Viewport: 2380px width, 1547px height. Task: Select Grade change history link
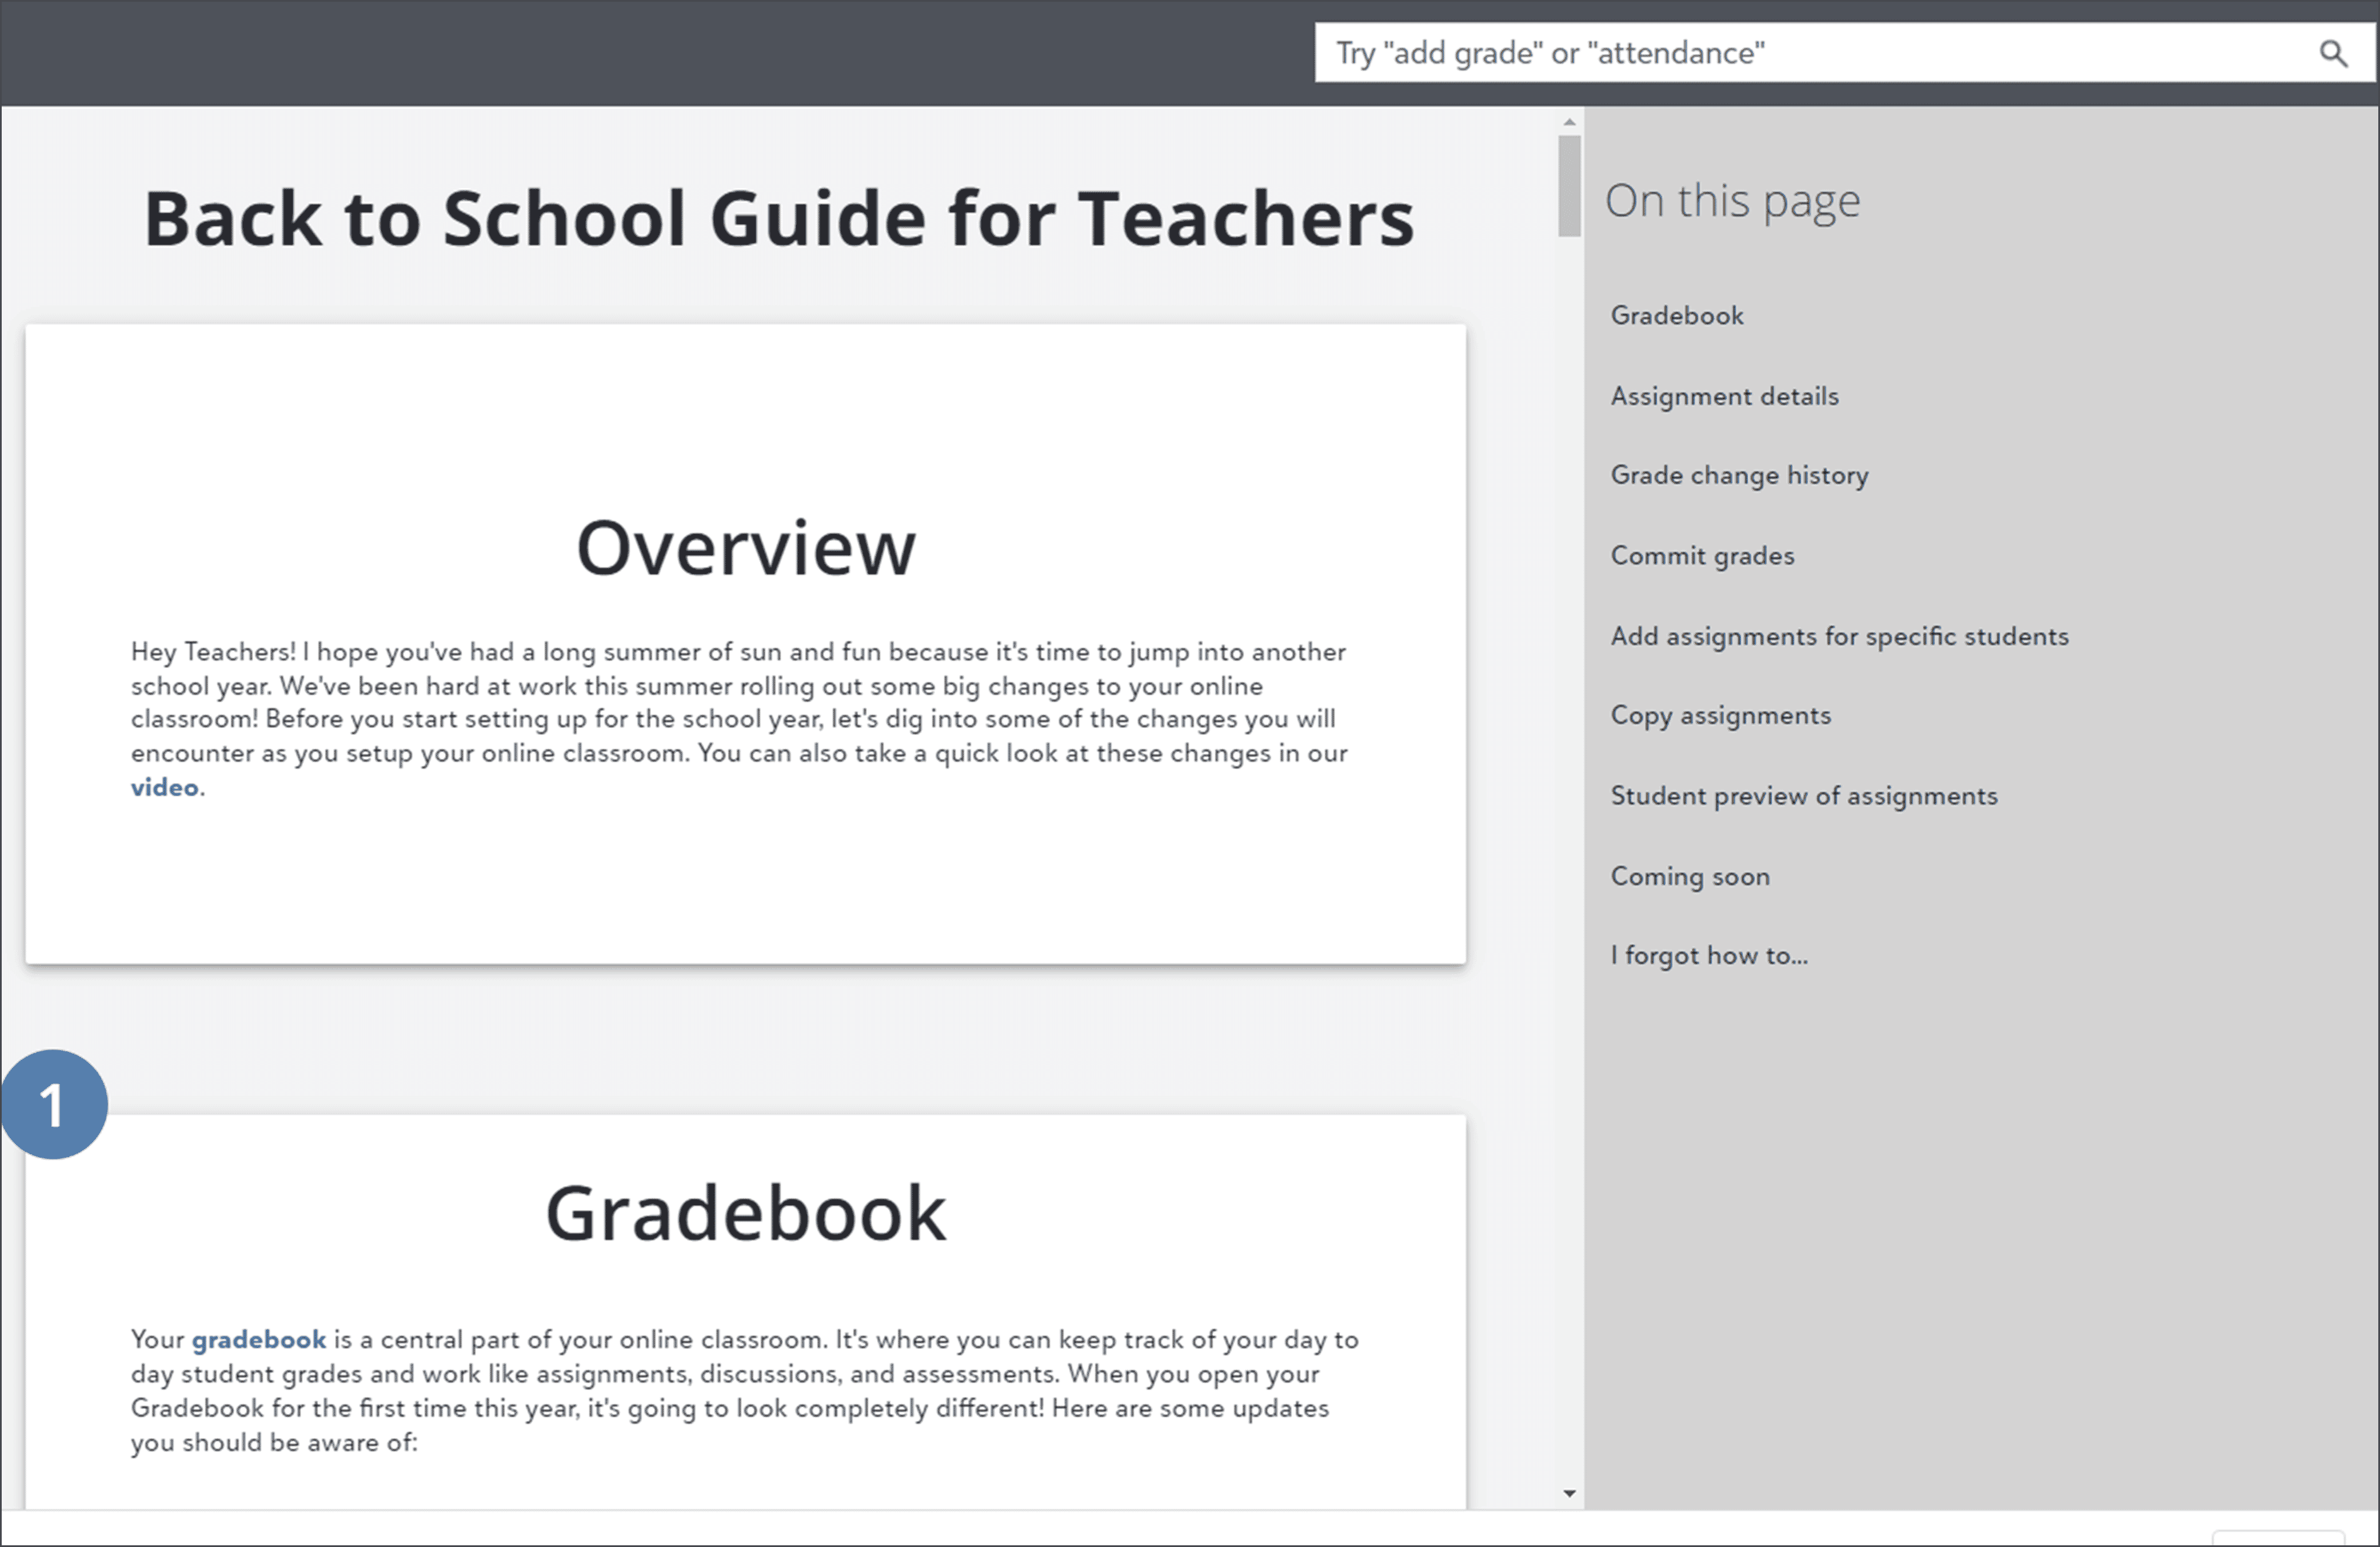pos(1739,475)
